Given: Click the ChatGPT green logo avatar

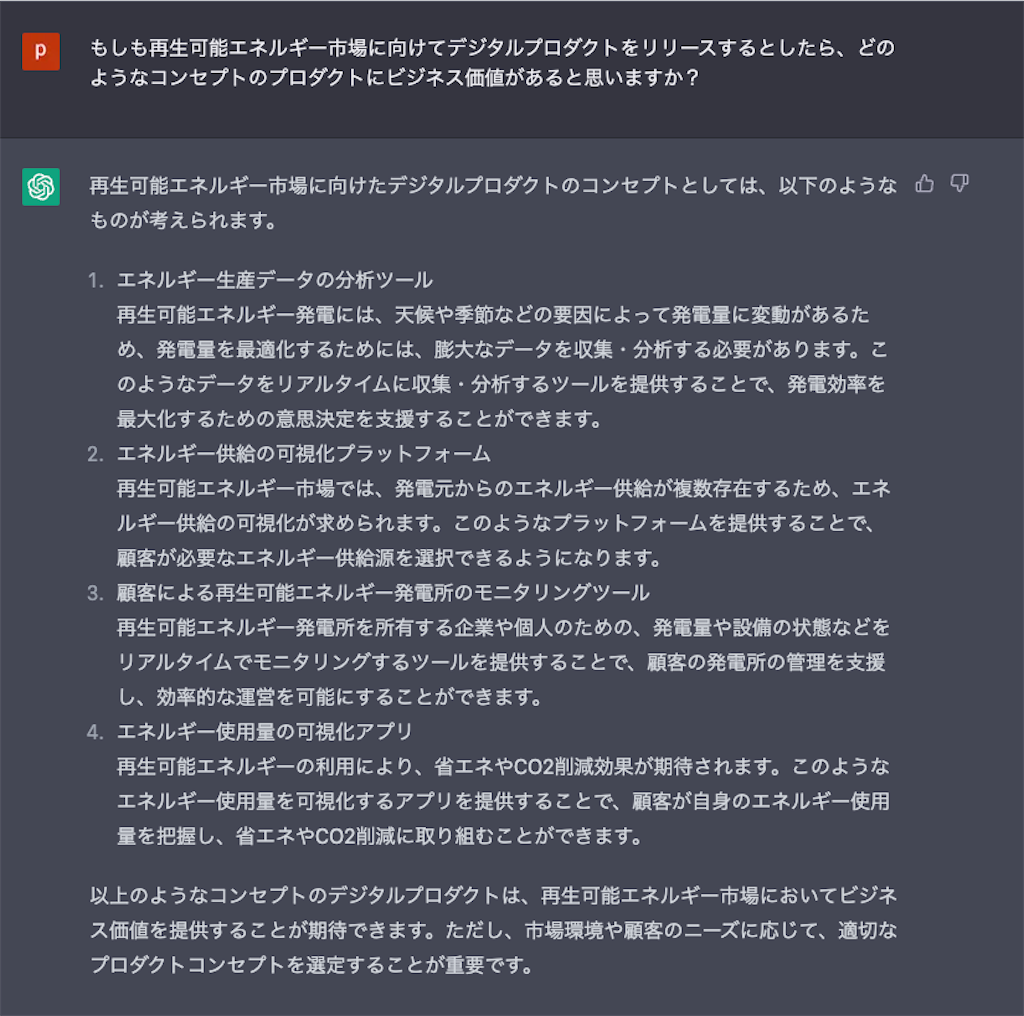Looking at the screenshot, I should (41, 187).
